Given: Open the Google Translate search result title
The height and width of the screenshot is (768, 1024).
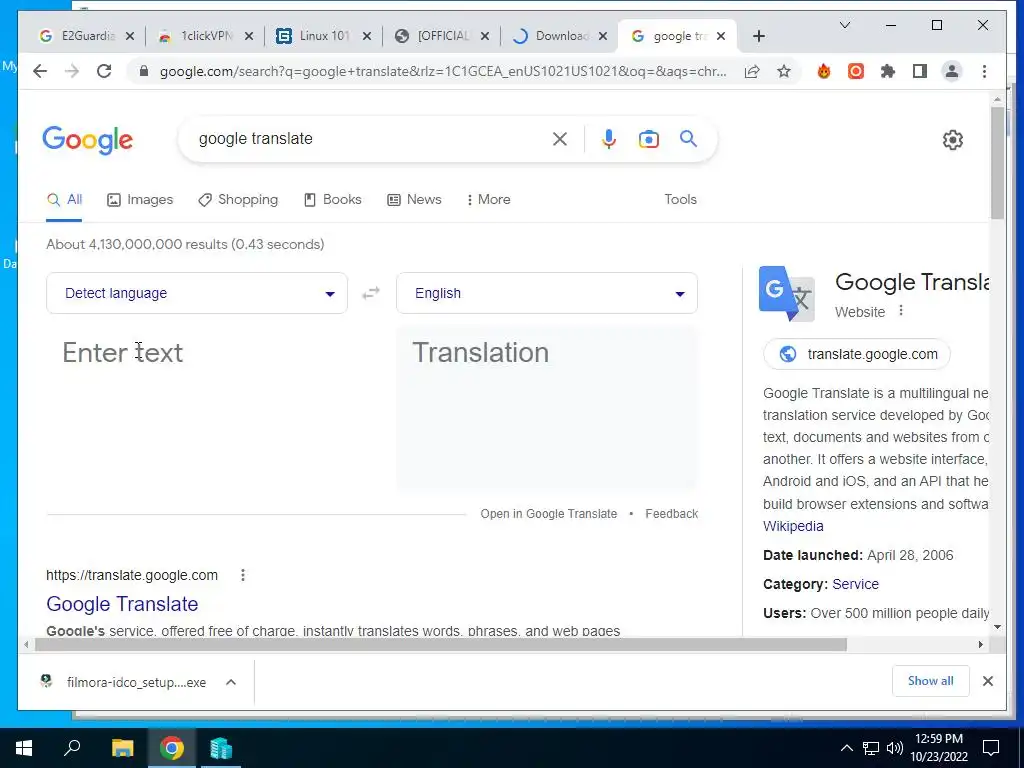Looking at the screenshot, I should [122, 604].
